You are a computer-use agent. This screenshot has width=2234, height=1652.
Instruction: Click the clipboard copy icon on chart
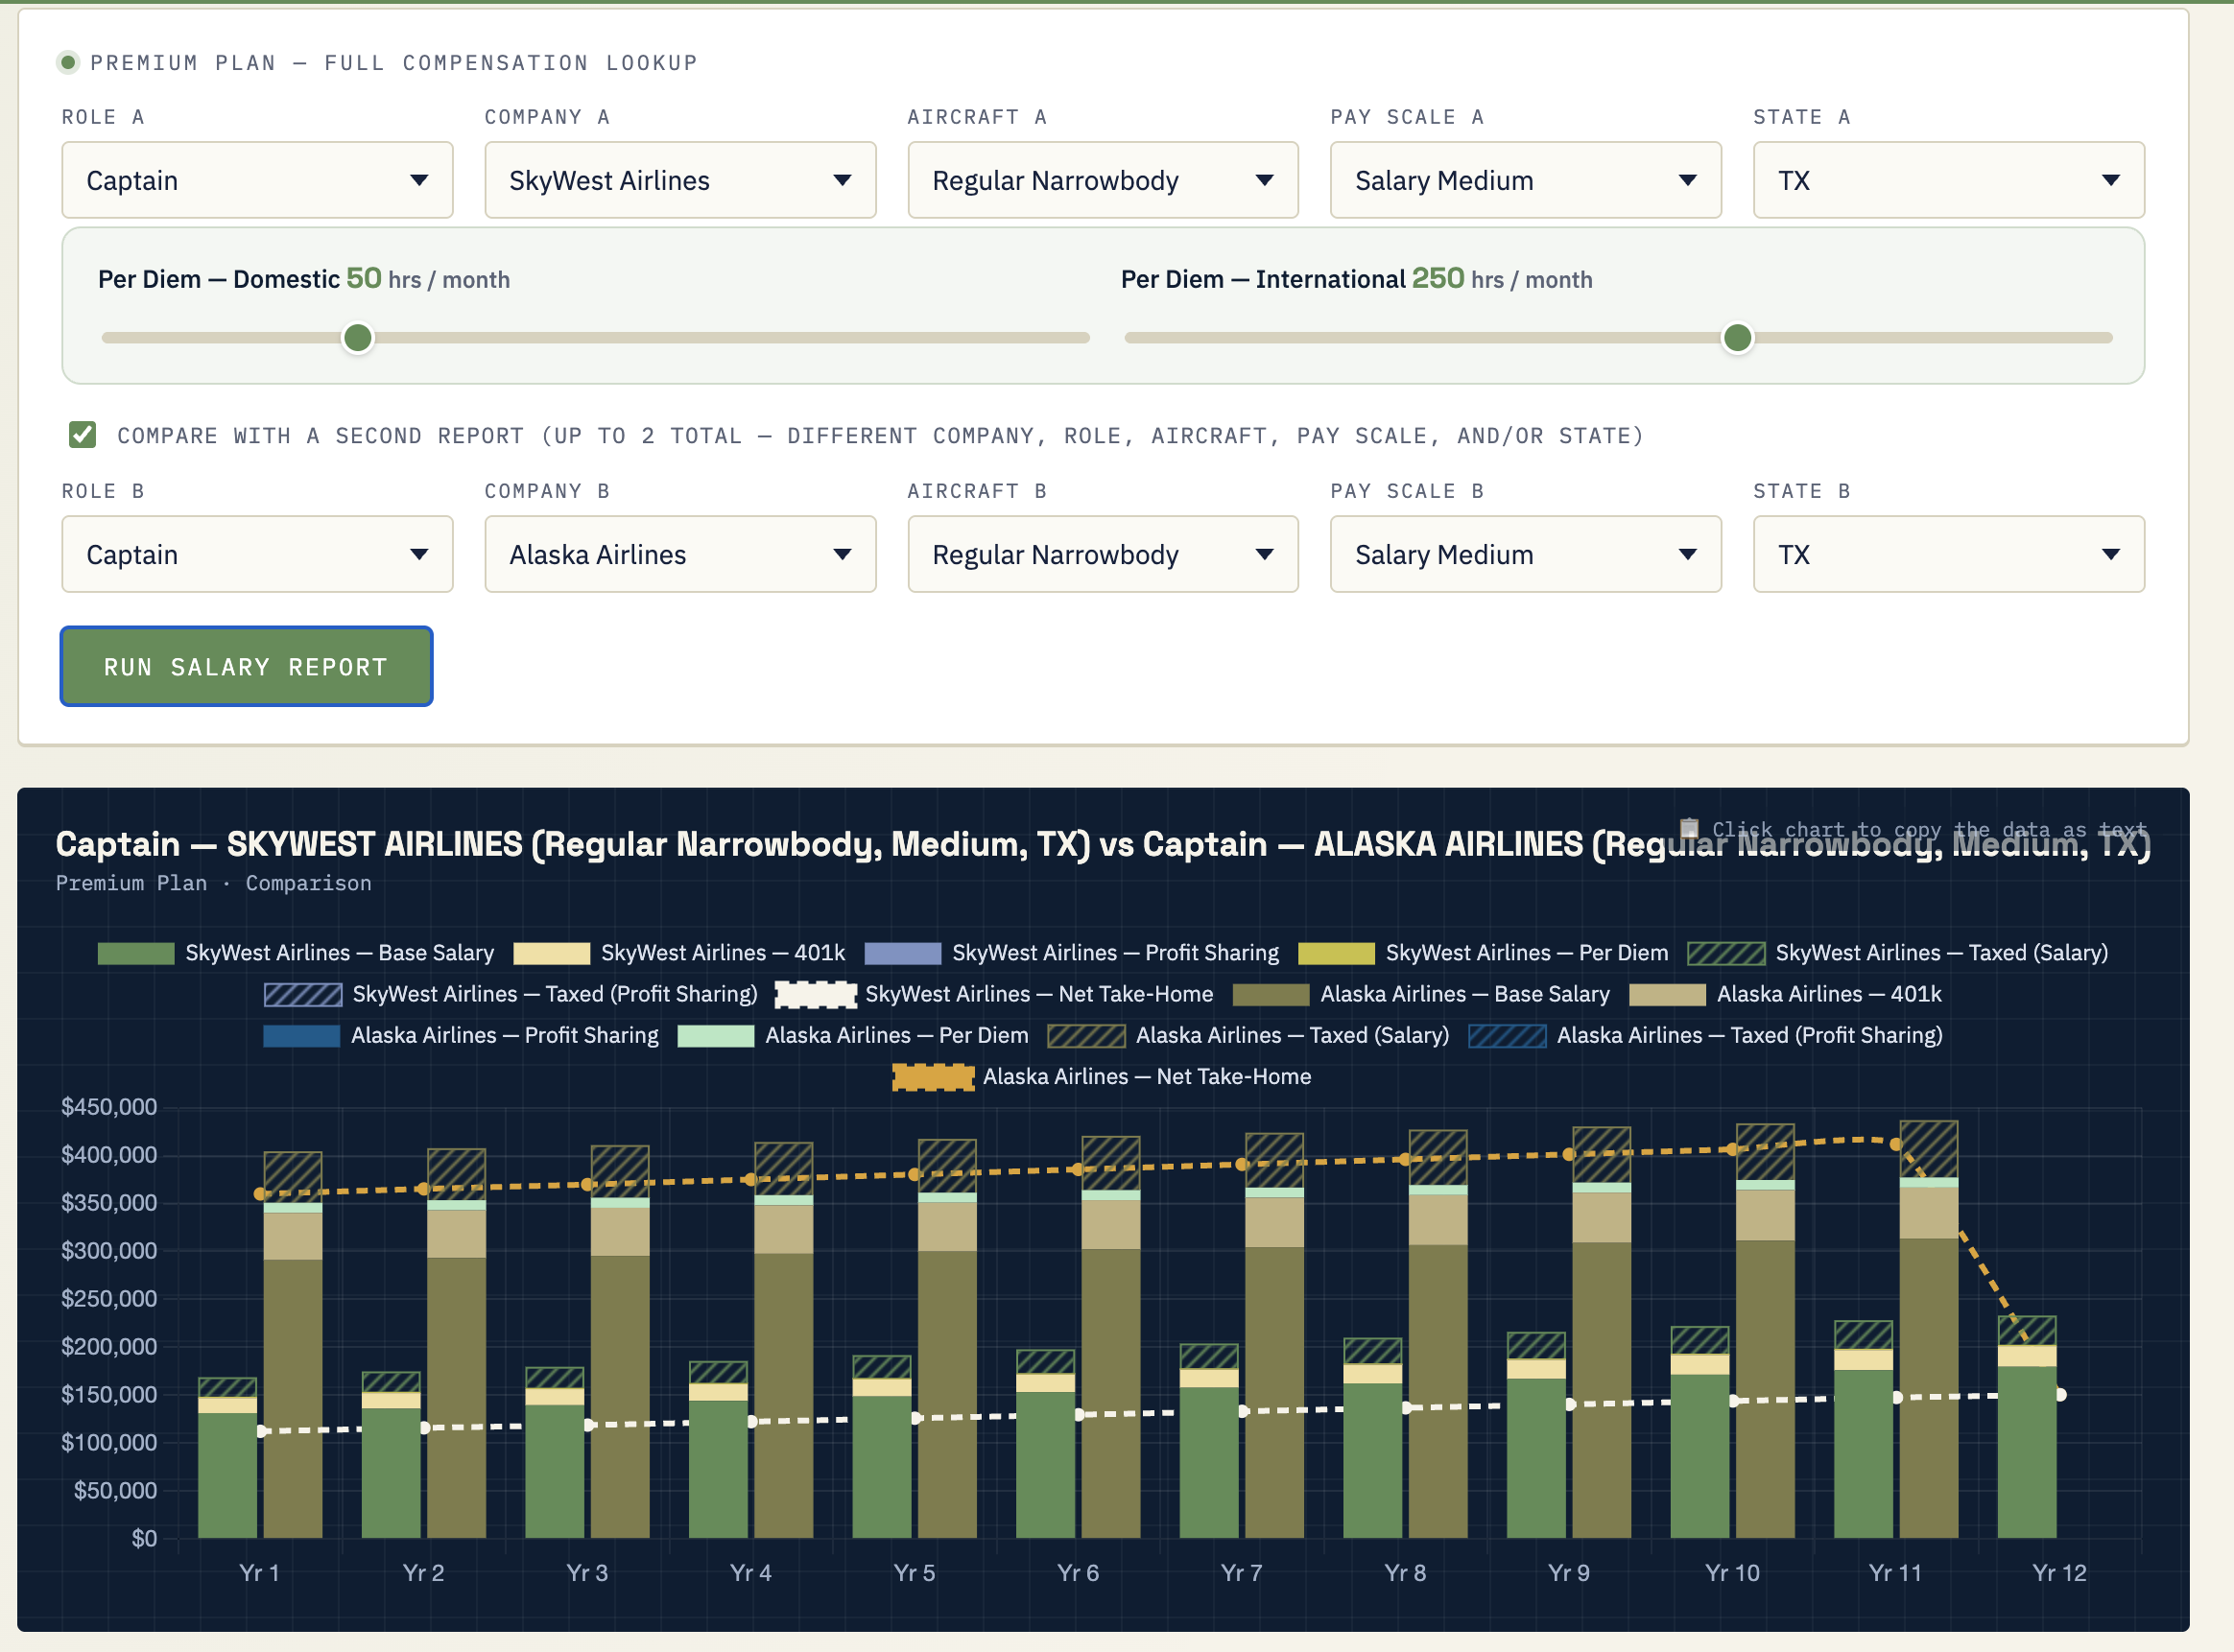1689,829
